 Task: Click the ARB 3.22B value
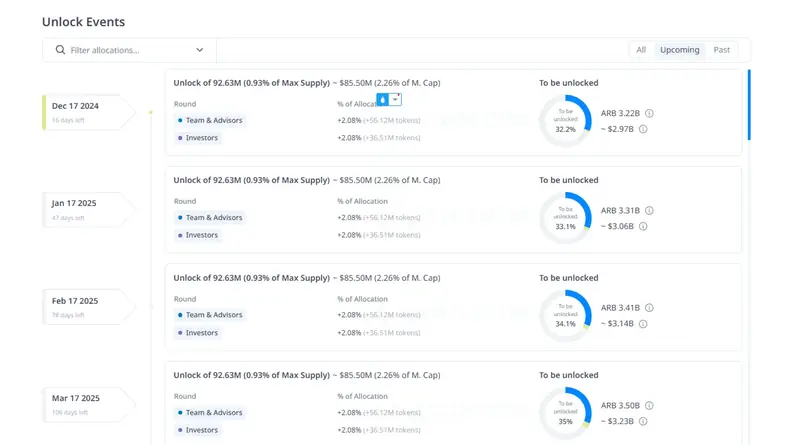(x=620, y=113)
